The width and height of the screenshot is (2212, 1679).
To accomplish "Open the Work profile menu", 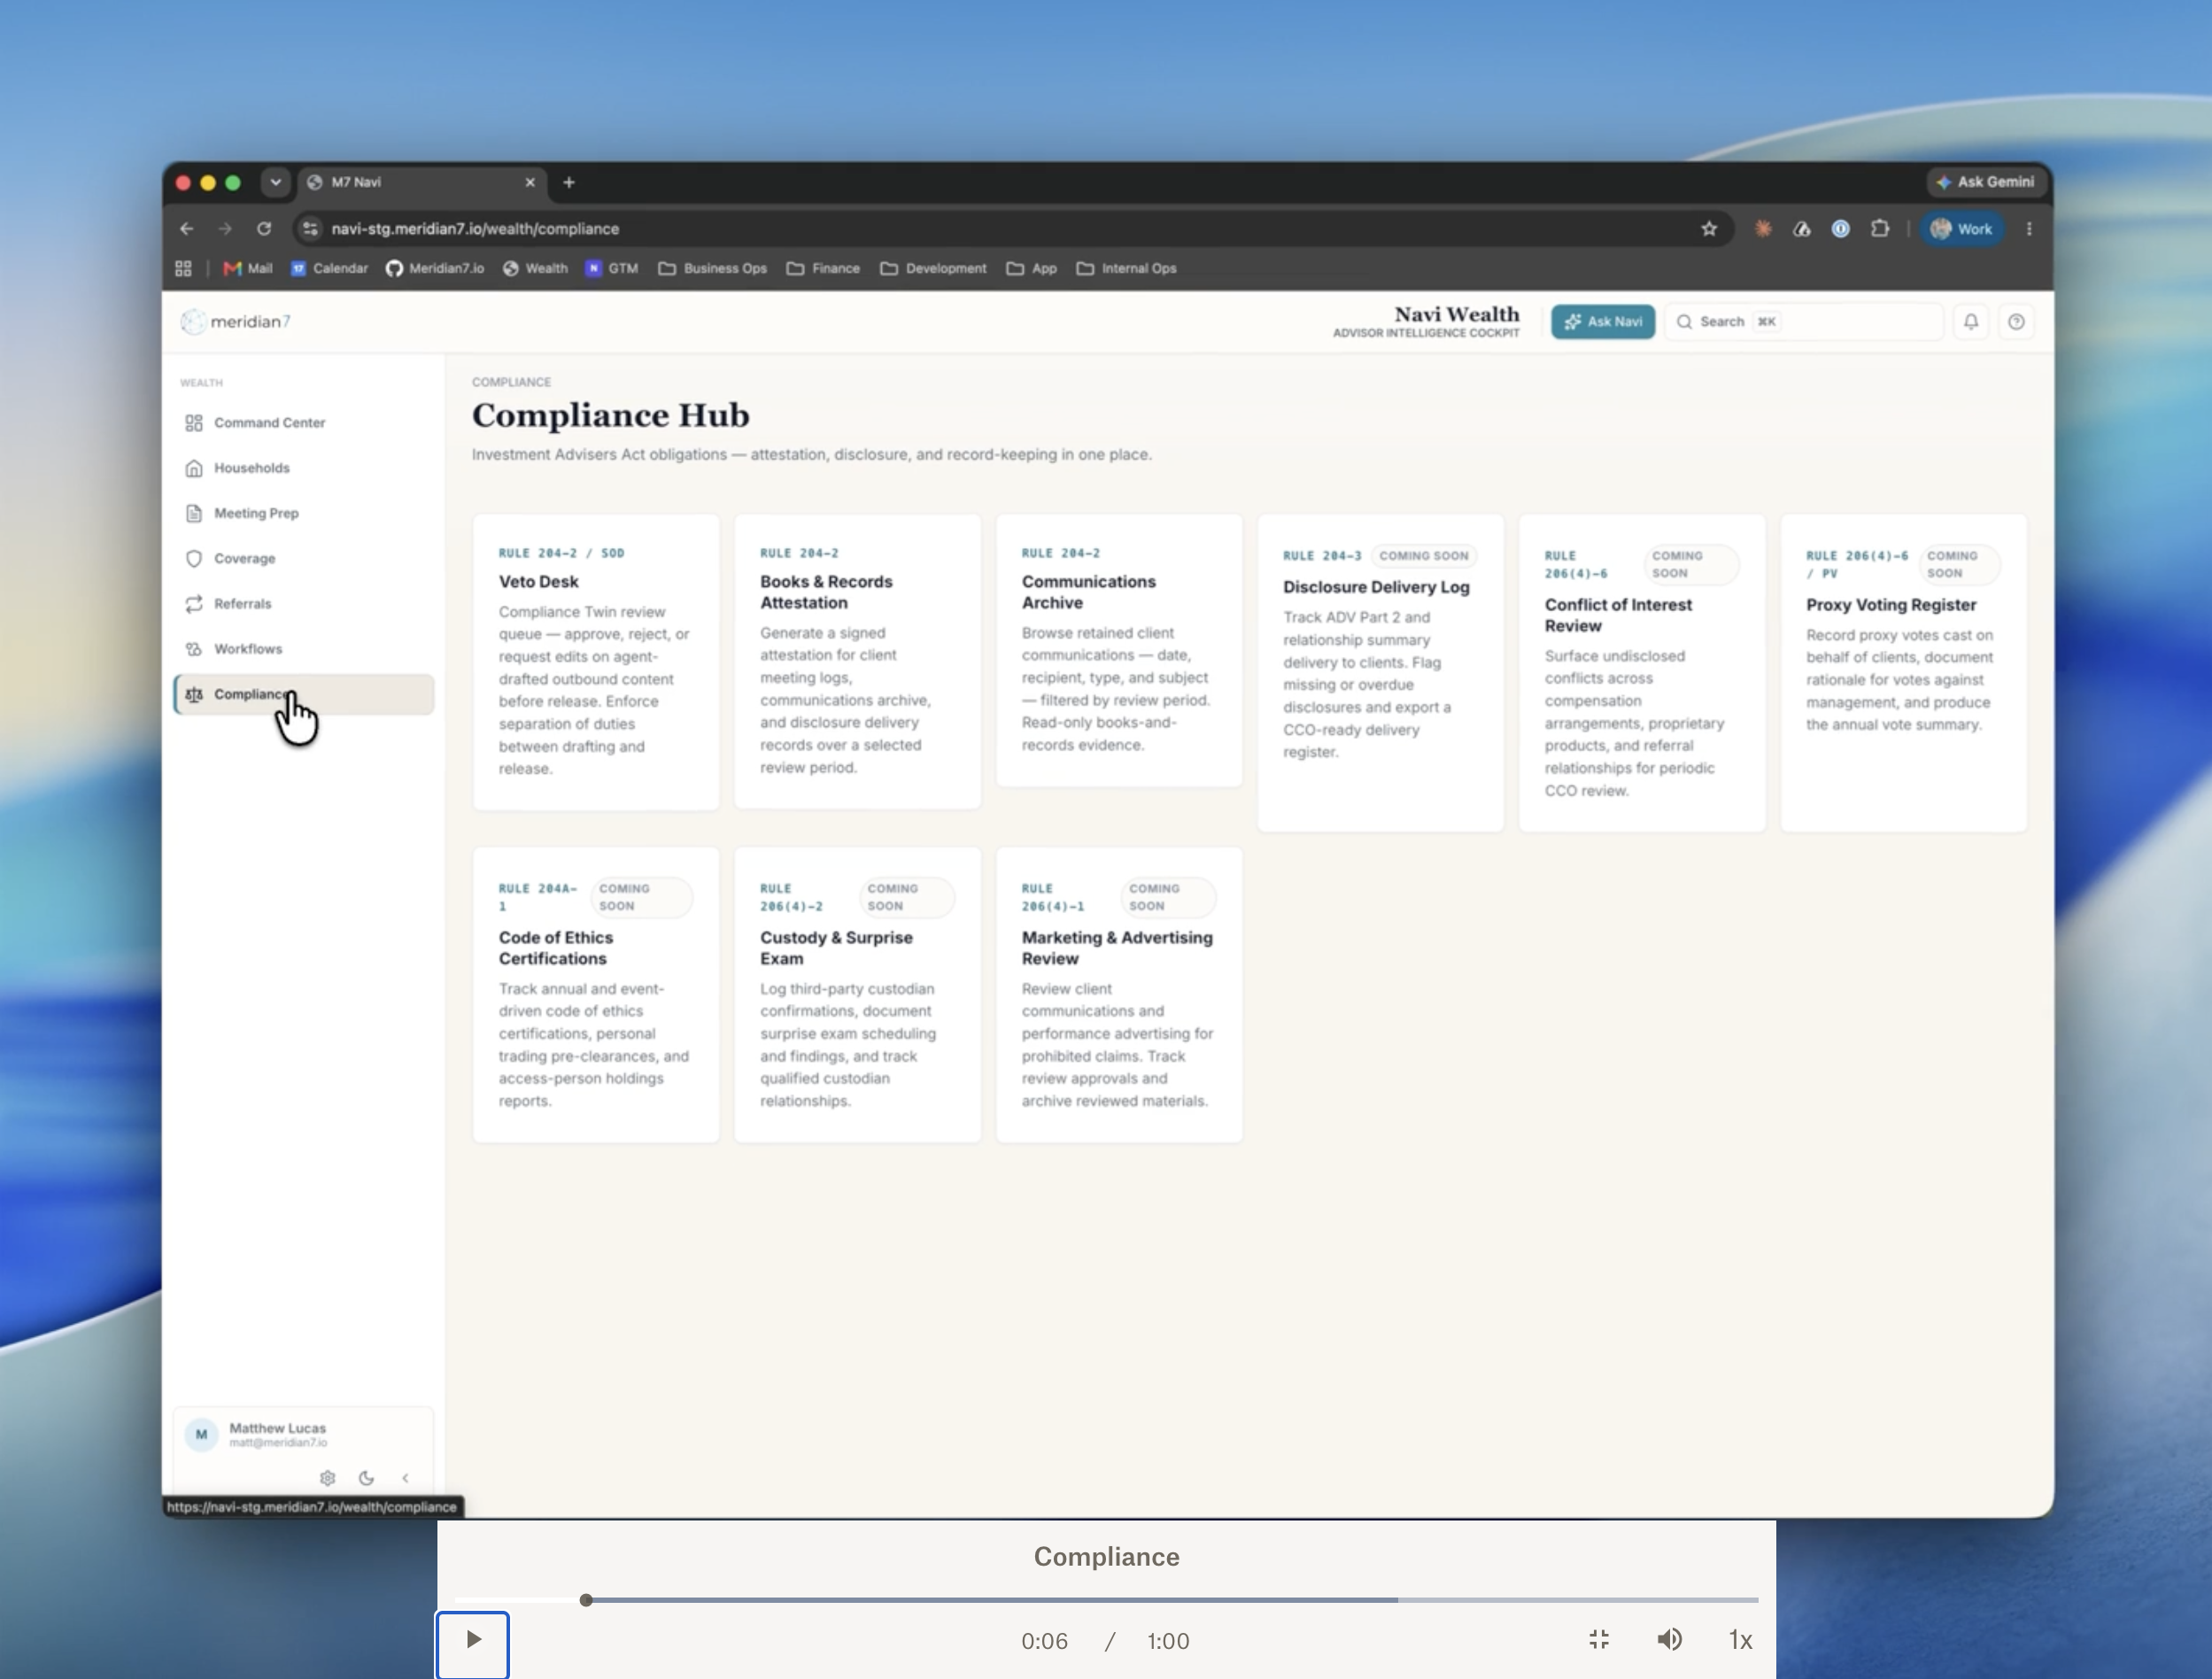I will click(1961, 229).
